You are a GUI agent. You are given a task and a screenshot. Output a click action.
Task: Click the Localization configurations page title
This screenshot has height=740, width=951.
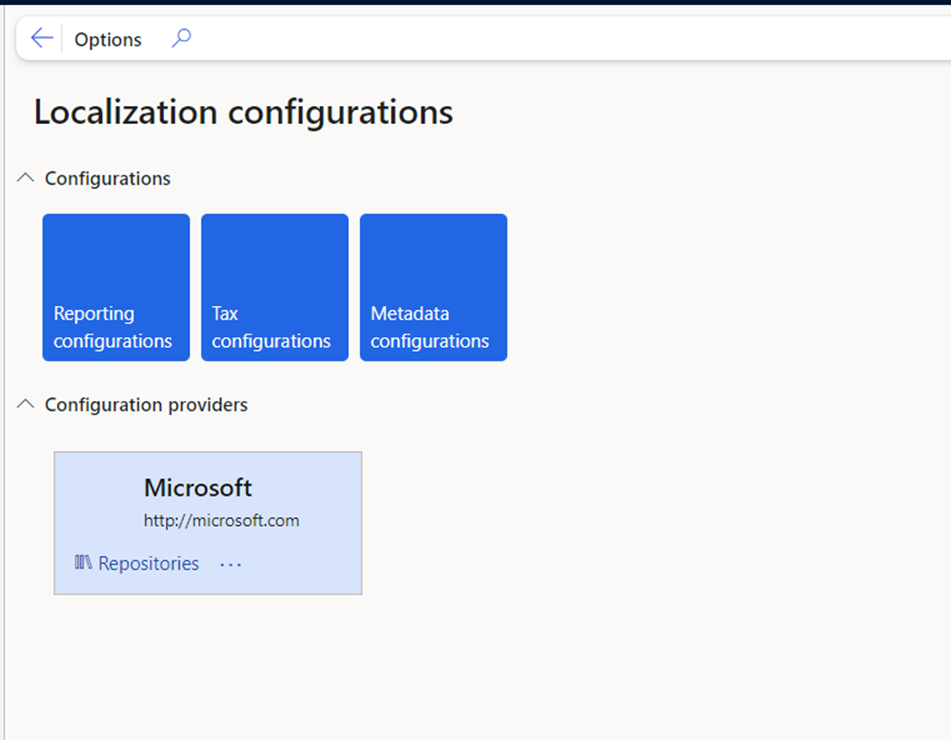(243, 112)
